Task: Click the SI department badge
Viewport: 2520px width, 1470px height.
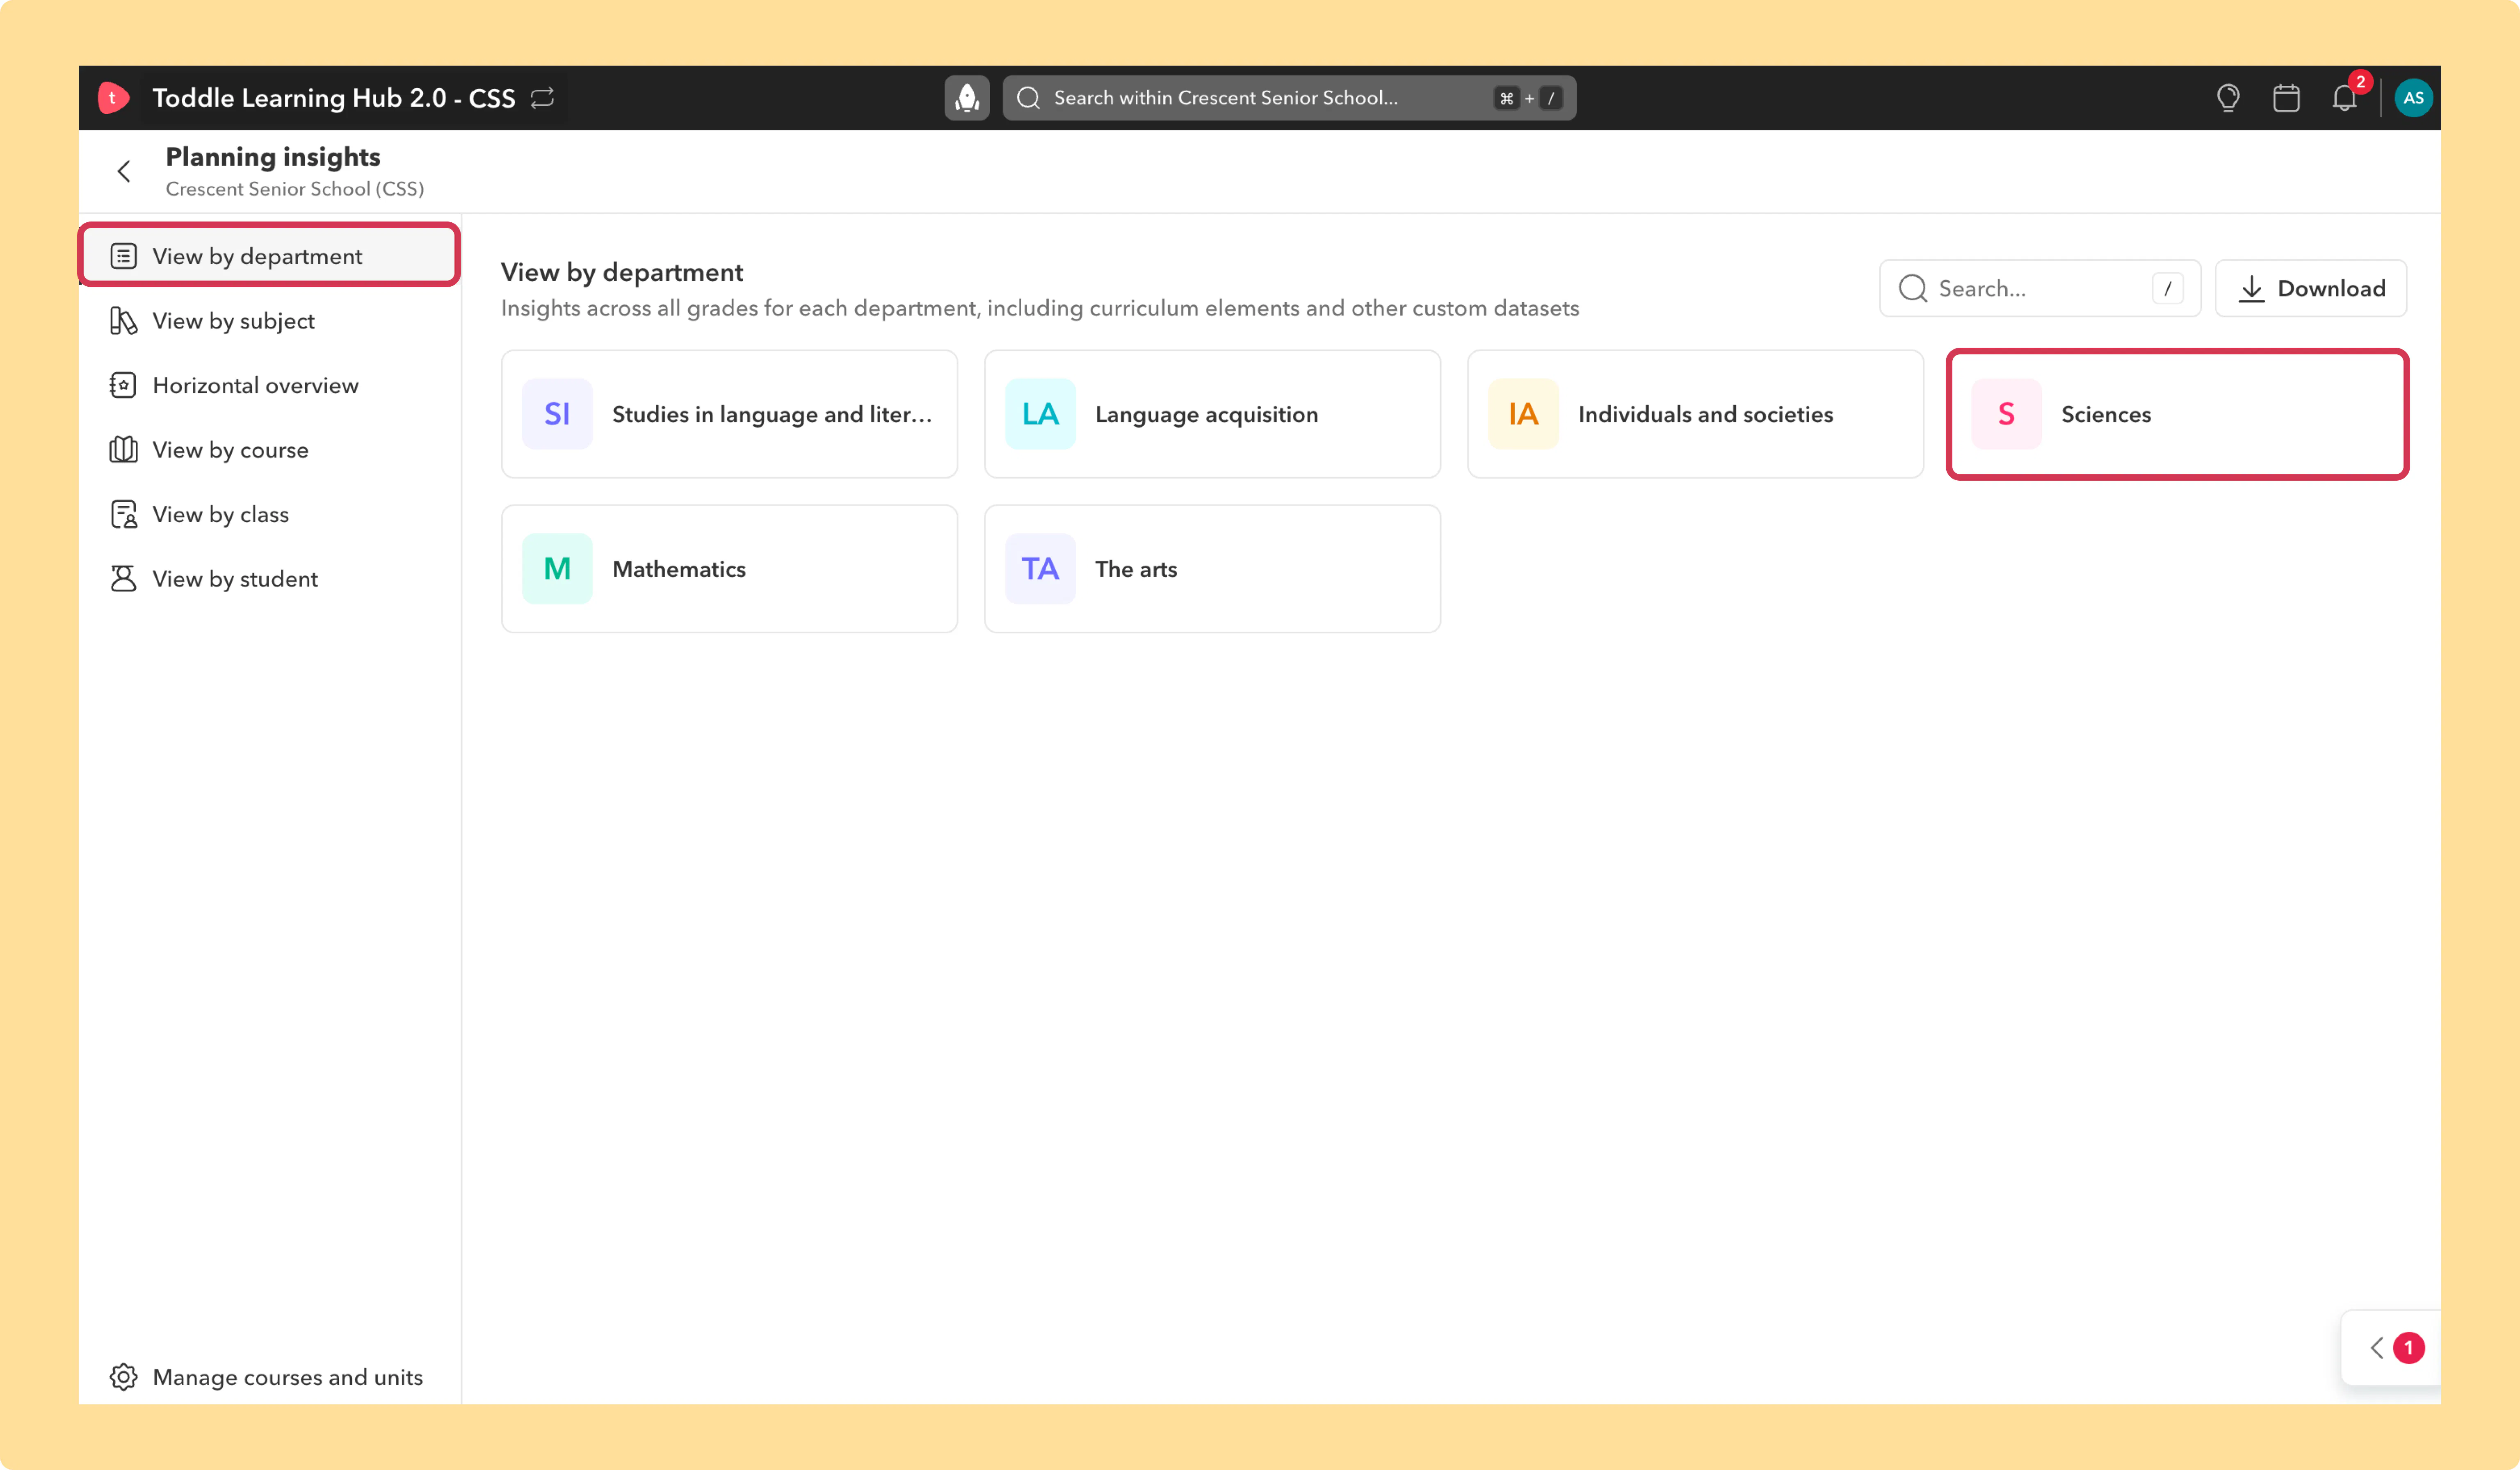Action: (557, 414)
